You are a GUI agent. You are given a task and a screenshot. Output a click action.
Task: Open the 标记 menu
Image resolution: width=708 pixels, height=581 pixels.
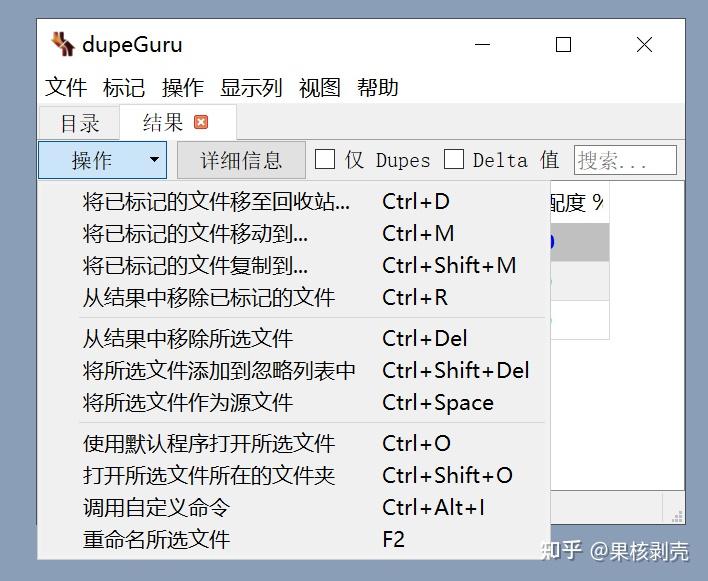[x=124, y=87]
